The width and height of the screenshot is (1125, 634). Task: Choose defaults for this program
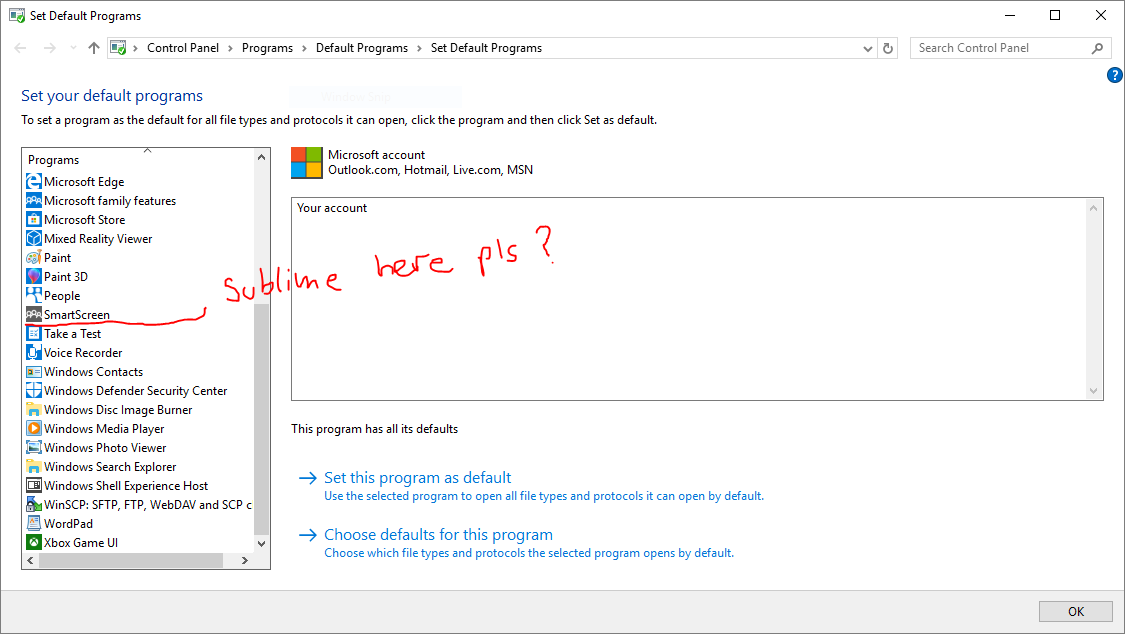pyautogui.click(x=438, y=535)
